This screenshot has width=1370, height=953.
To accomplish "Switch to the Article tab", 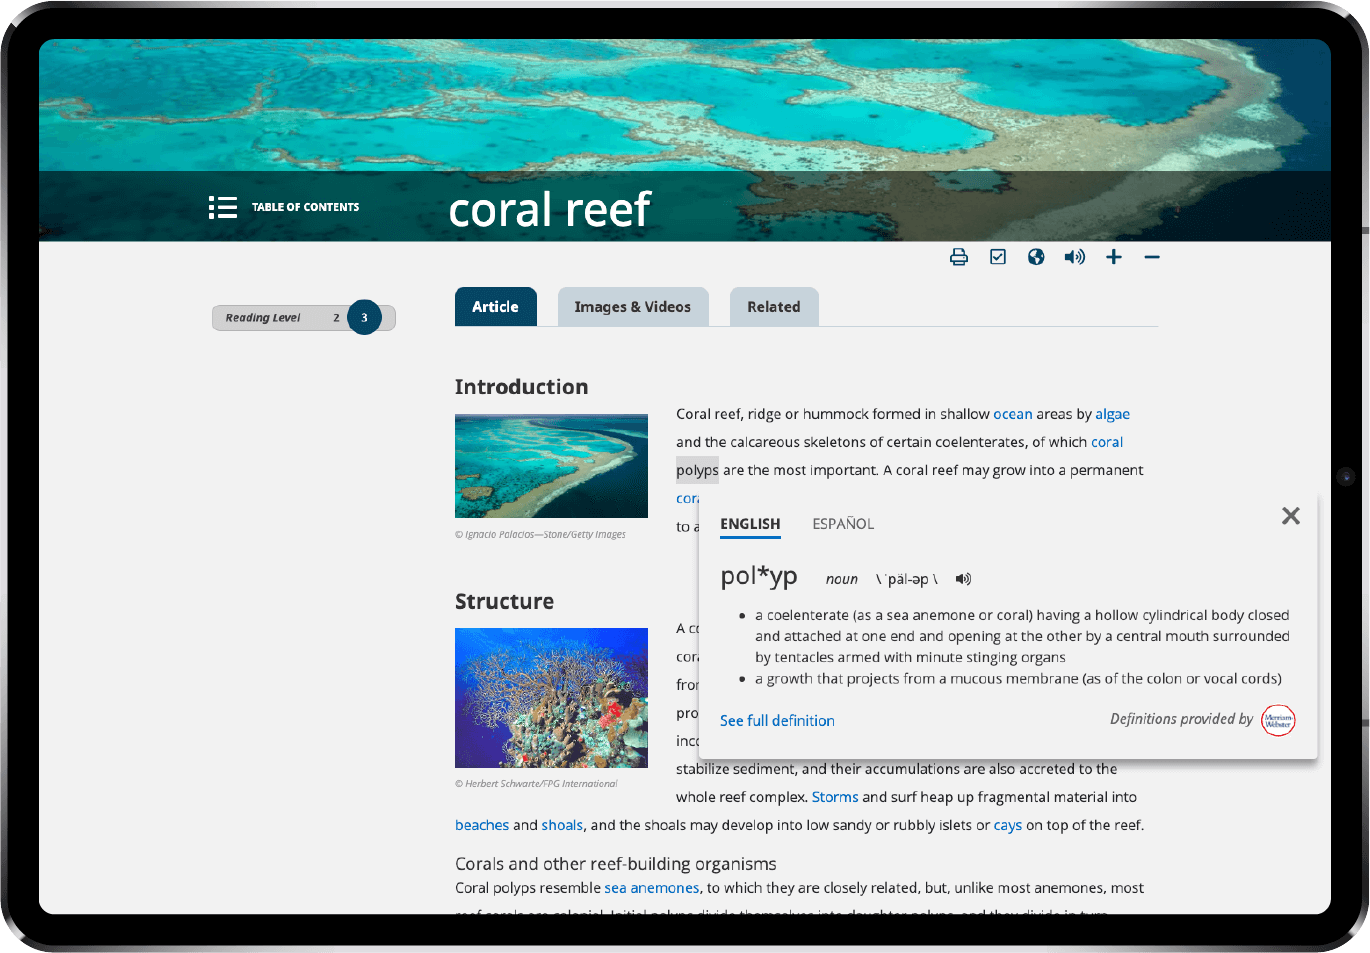I will 496,307.
